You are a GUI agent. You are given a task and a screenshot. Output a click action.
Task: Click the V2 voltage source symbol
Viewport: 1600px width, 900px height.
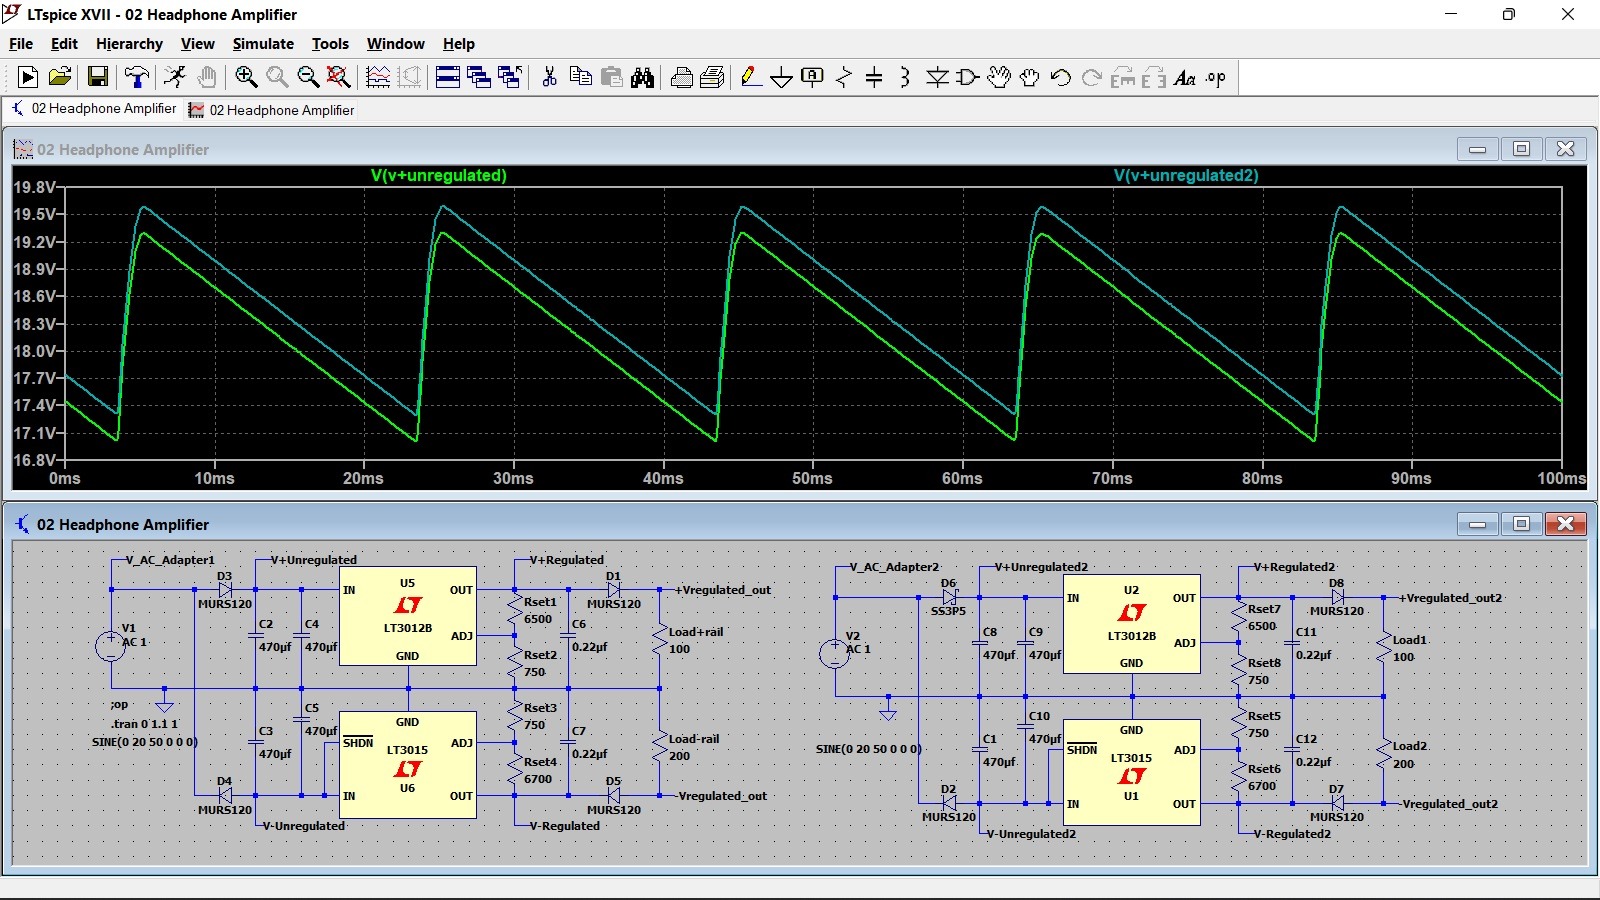(x=834, y=653)
